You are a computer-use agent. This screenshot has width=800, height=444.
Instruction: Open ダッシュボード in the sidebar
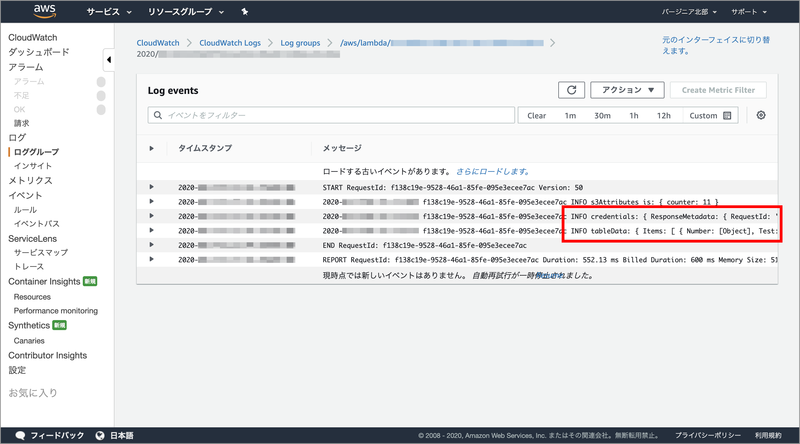point(39,52)
